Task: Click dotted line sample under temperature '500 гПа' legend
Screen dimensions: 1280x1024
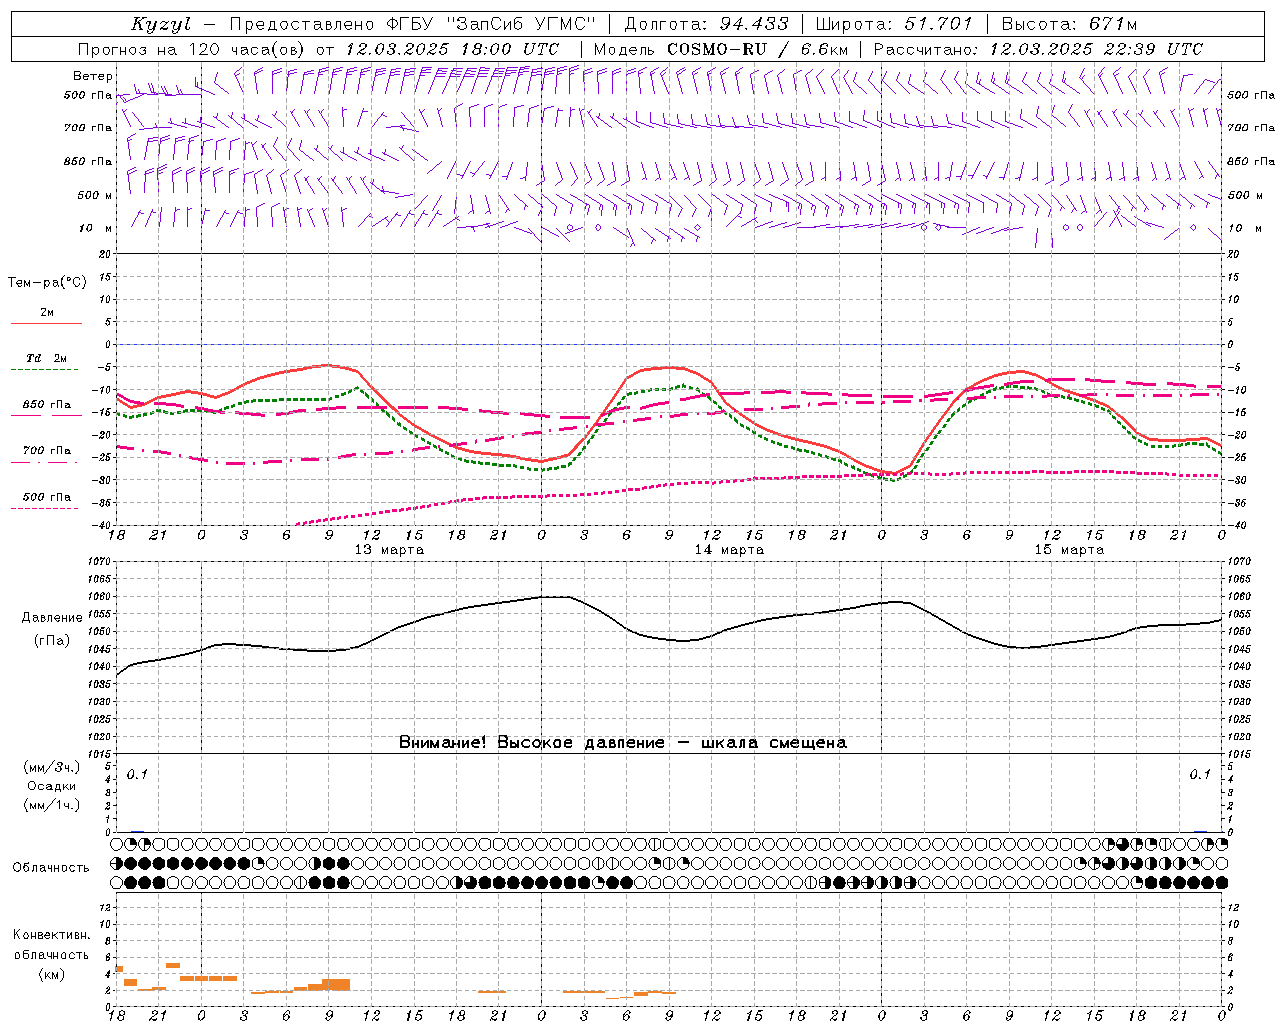Action: (x=46, y=509)
